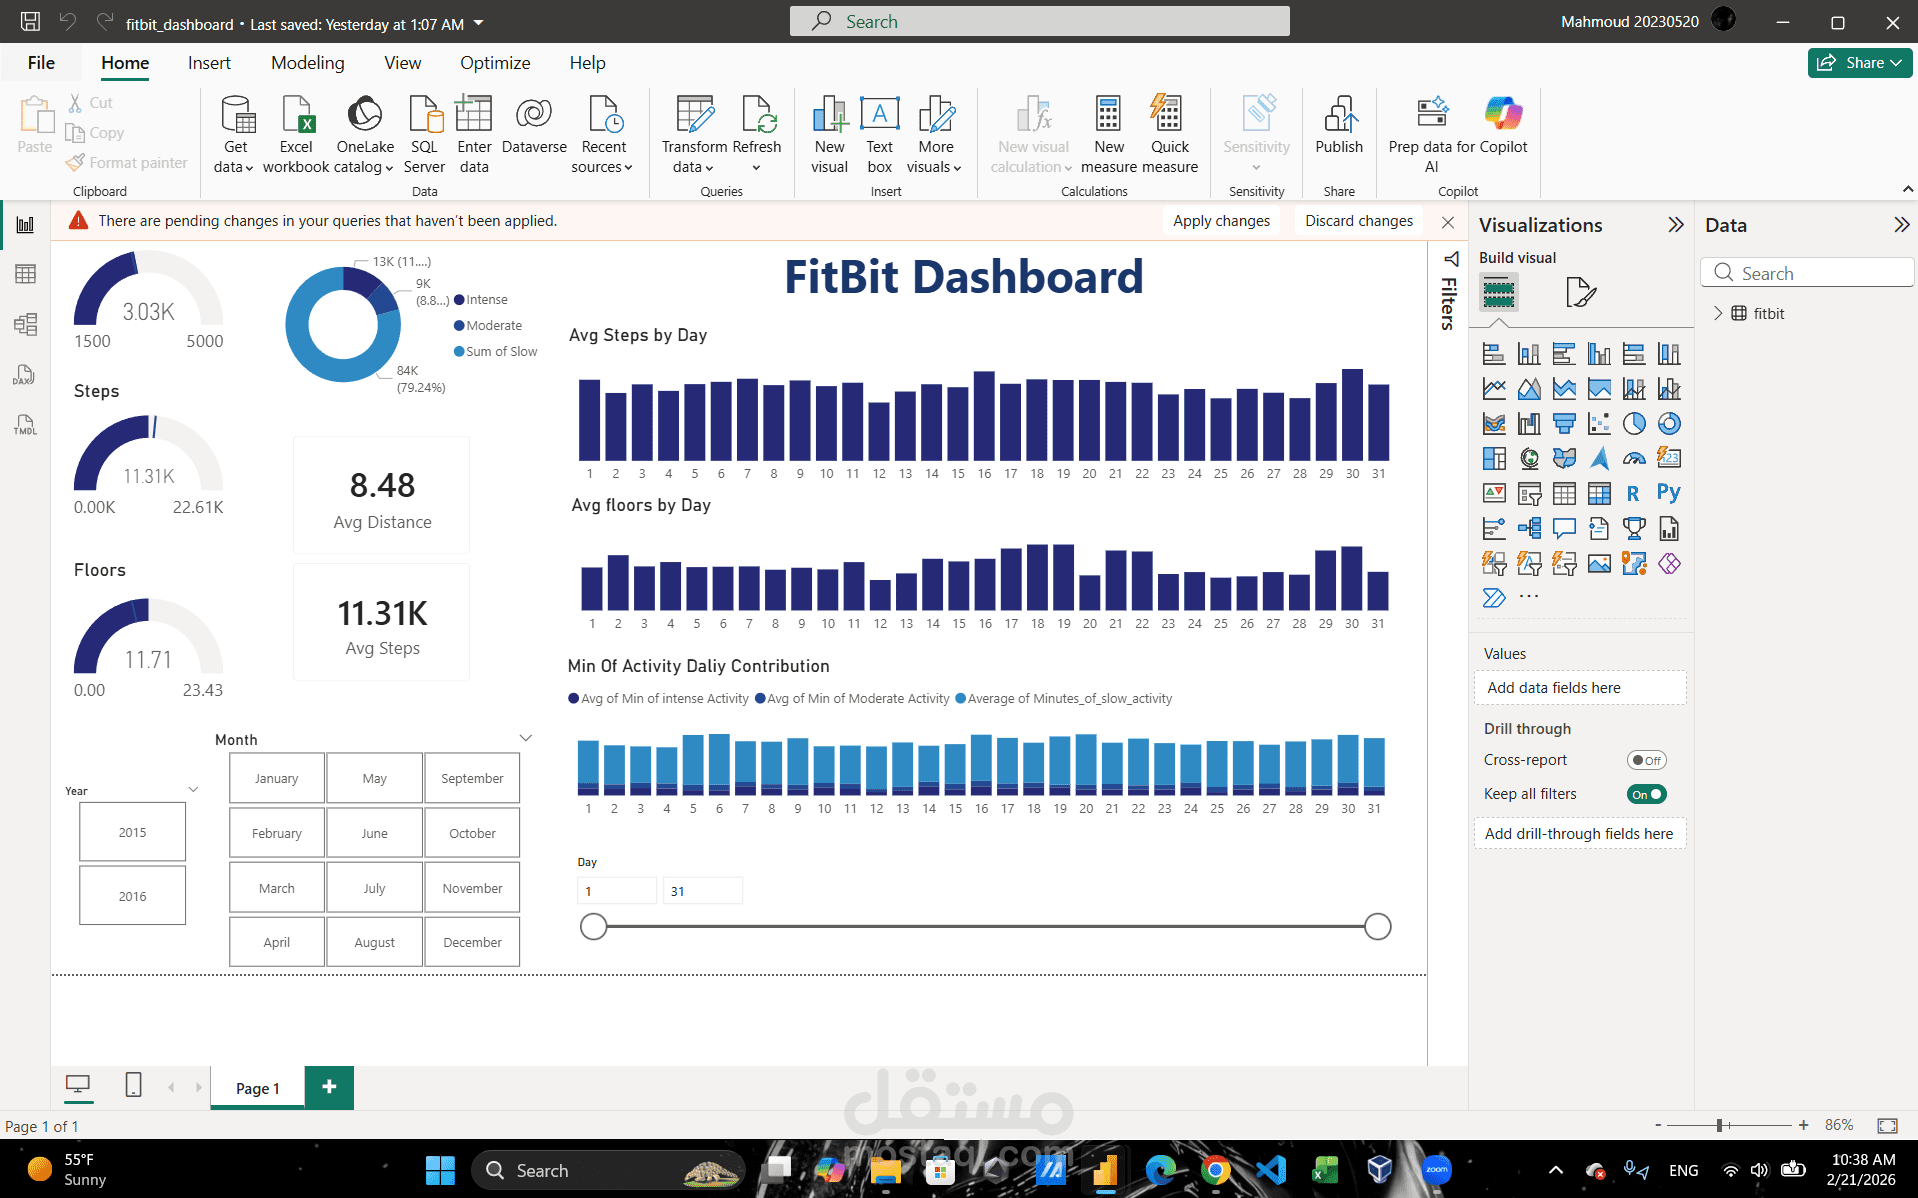
Task: Toggle the June month slicer tile
Action: tap(375, 833)
